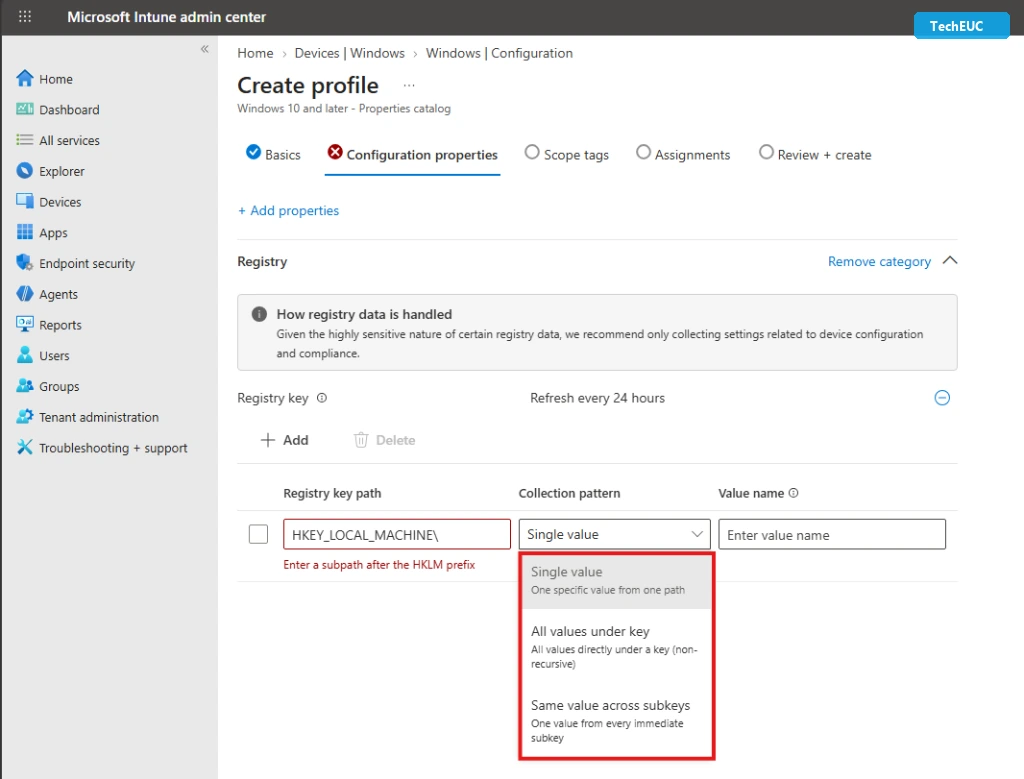Click the Registry key path column header
The width and height of the screenshot is (1024, 779).
click(x=332, y=493)
